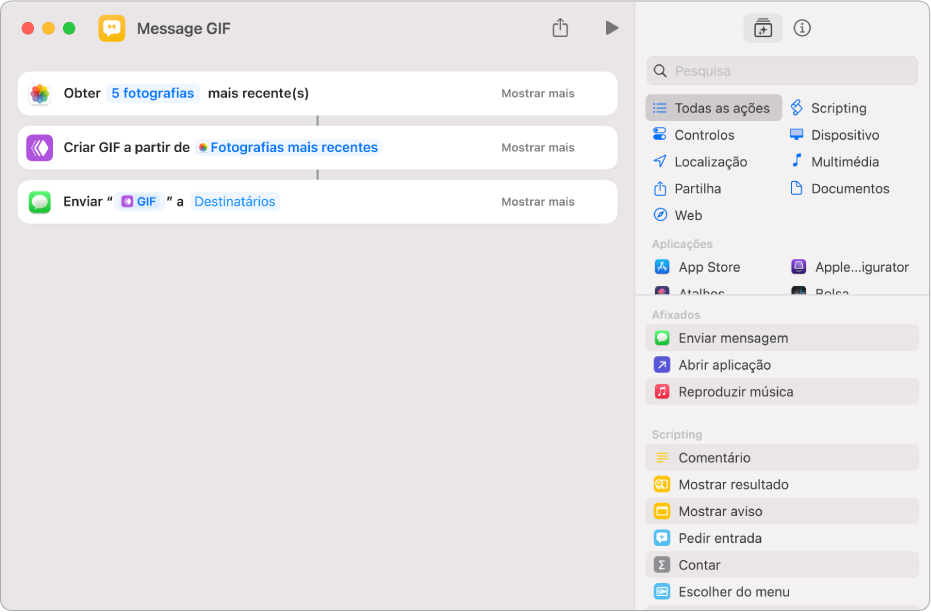Screen dimensions: 931x612
Task: Click the Share icon in the toolbar
Action: pyautogui.click(x=560, y=28)
